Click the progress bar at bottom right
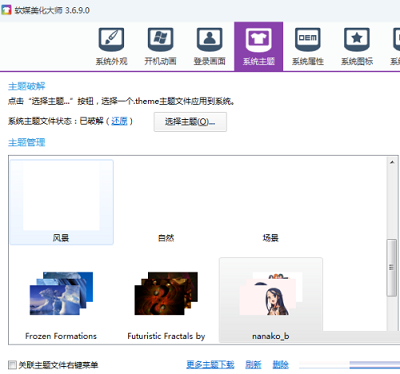The image size is (400, 374). (x=349, y=365)
